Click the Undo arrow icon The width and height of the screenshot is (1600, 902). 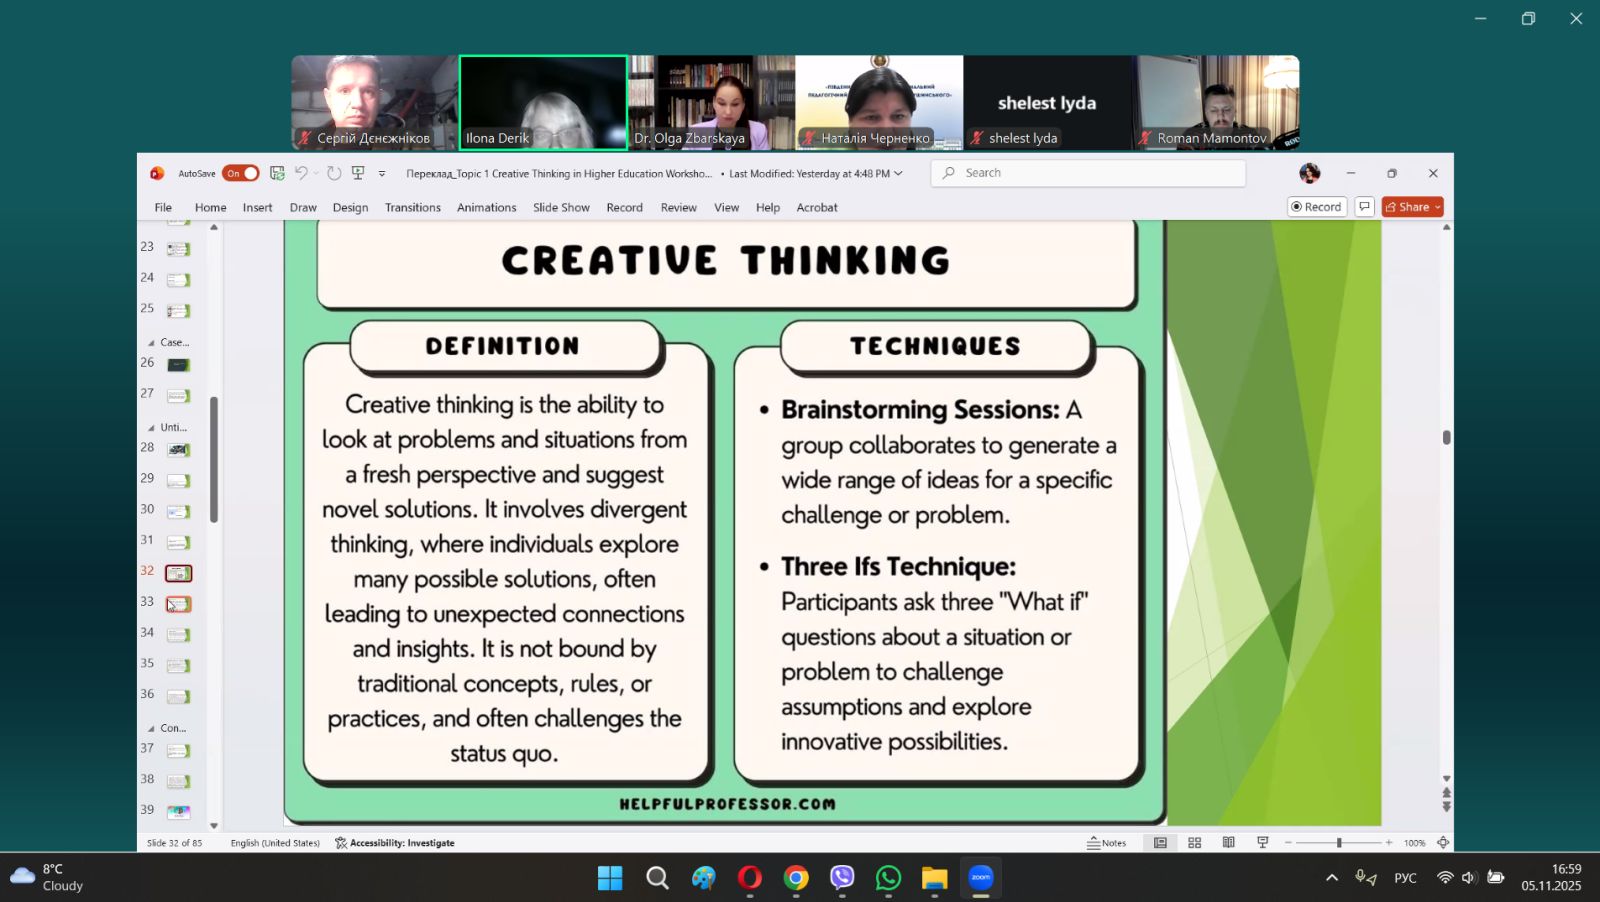click(301, 173)
